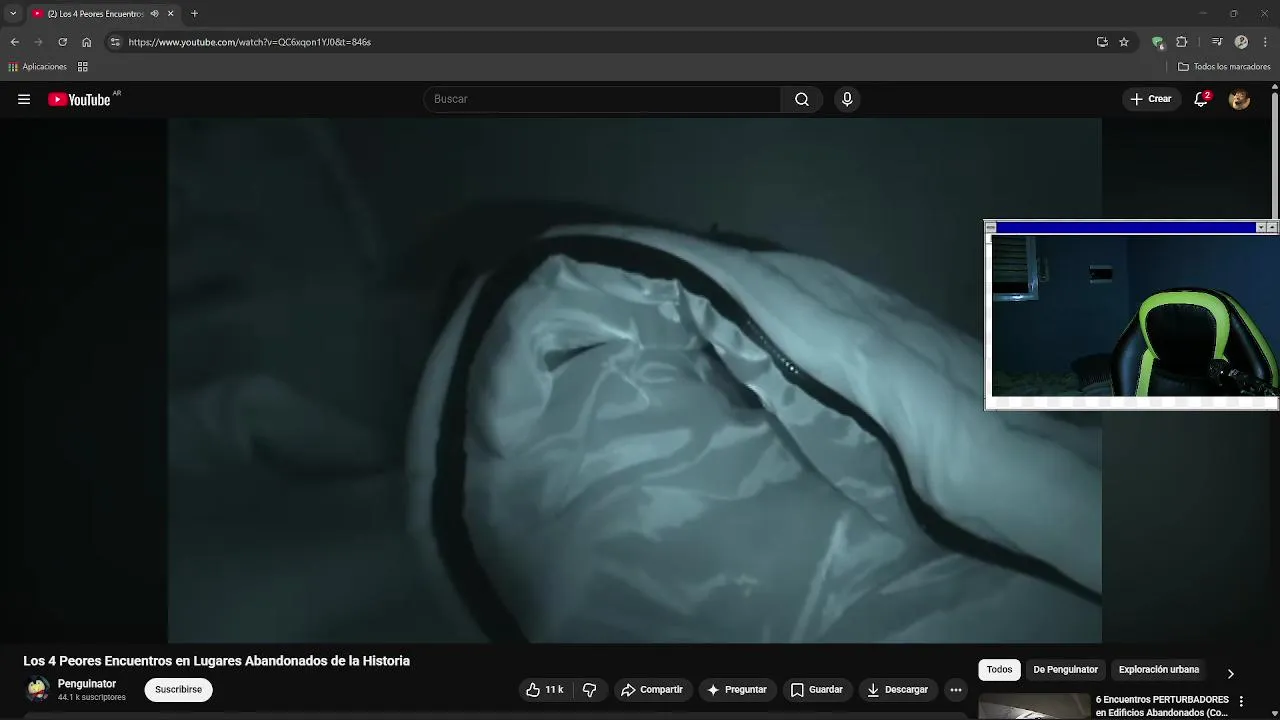
Task: Close the Los 4 Peores Encuentros tab
Action: [x=171, y=13]
